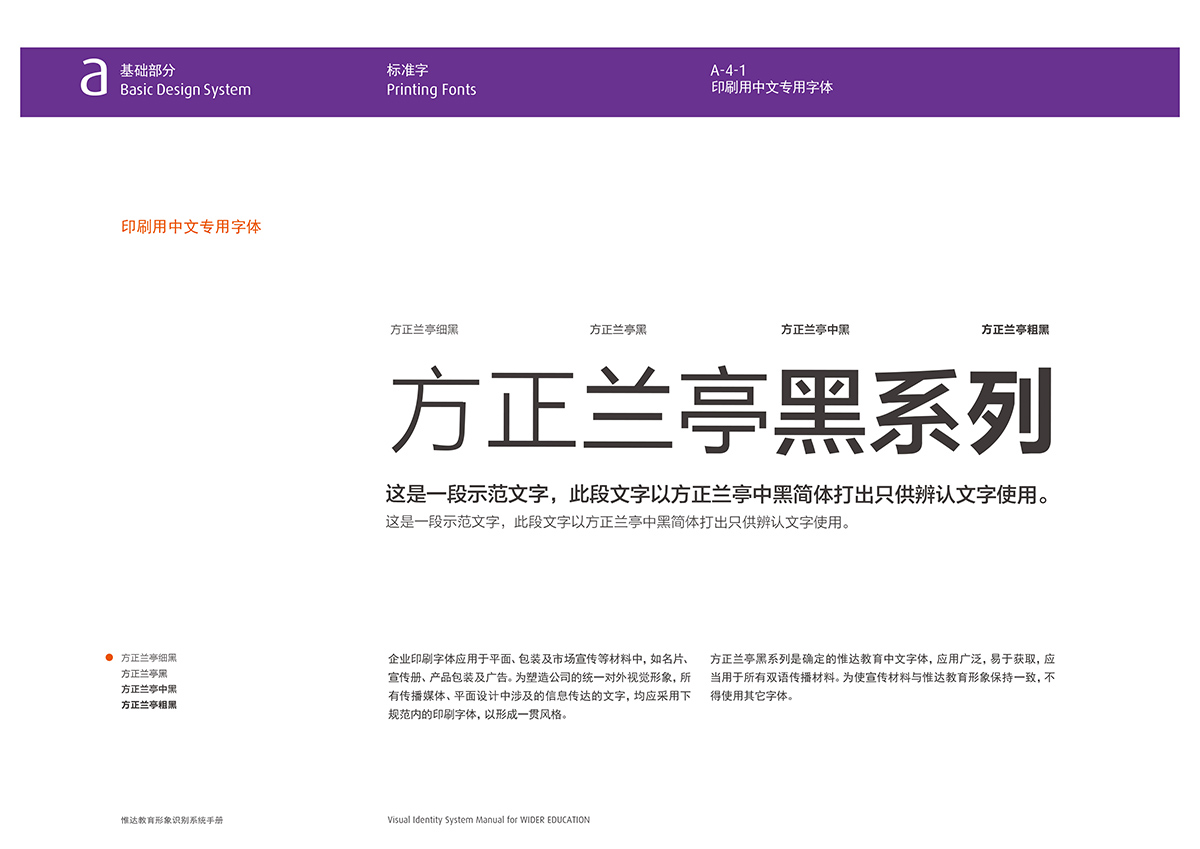
Task: Select the "方正兰亭中黑" label above the large title
Action: 815,329
